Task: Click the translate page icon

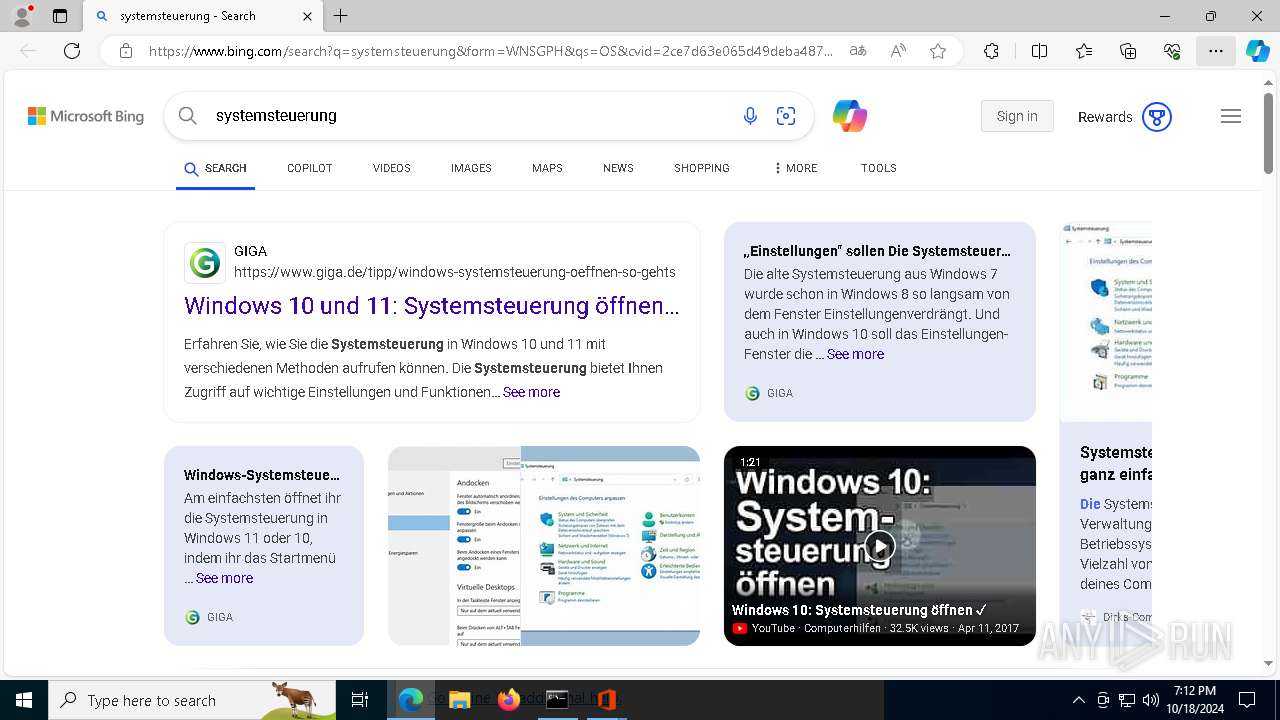Action: [x=858, y=51]
